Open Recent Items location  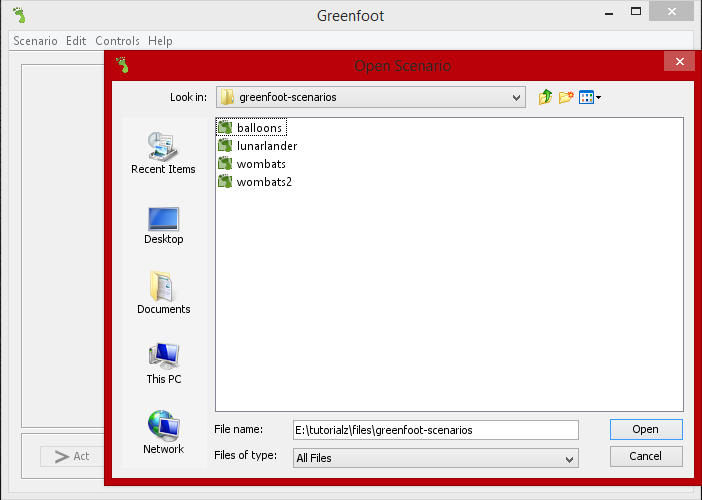click(163, 153)
